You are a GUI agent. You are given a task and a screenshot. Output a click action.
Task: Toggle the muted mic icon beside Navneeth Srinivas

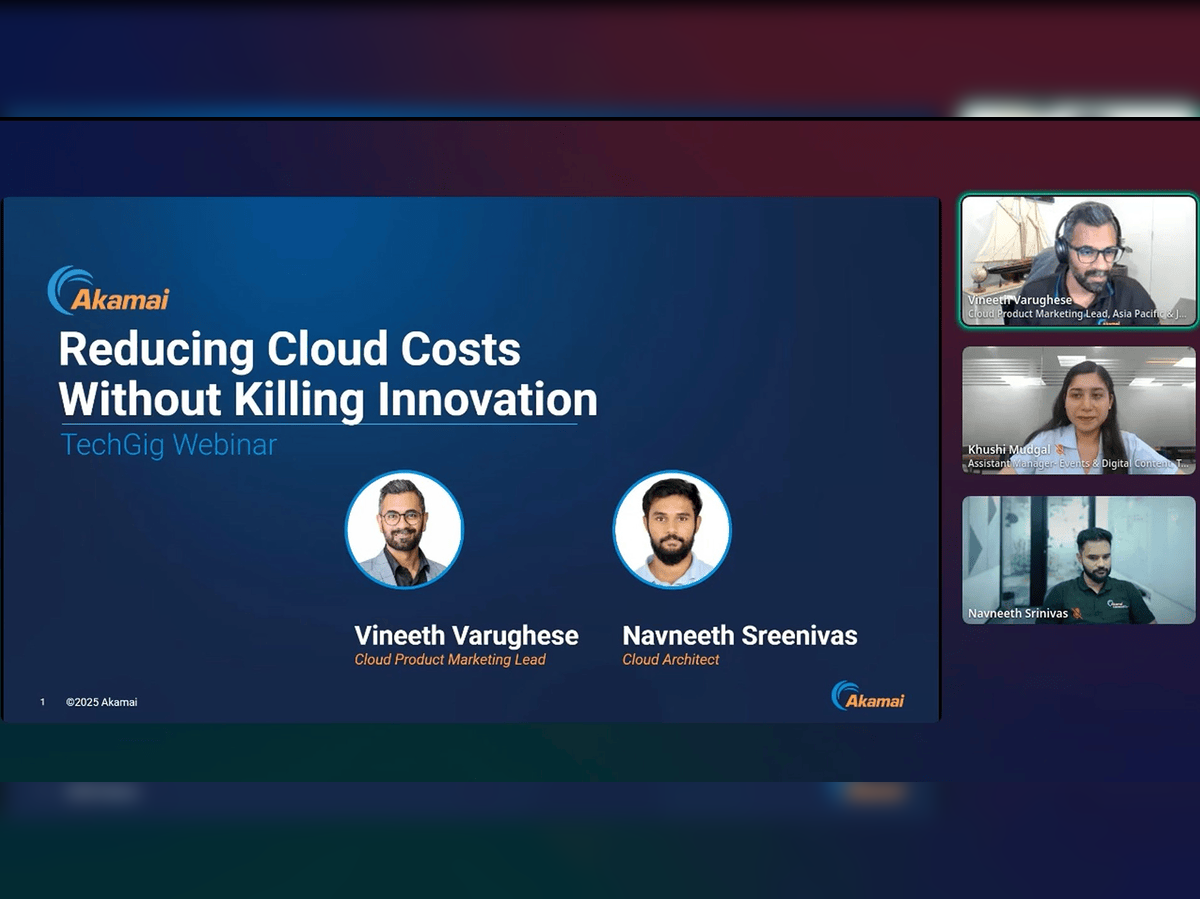click(x=1077, y=613)
